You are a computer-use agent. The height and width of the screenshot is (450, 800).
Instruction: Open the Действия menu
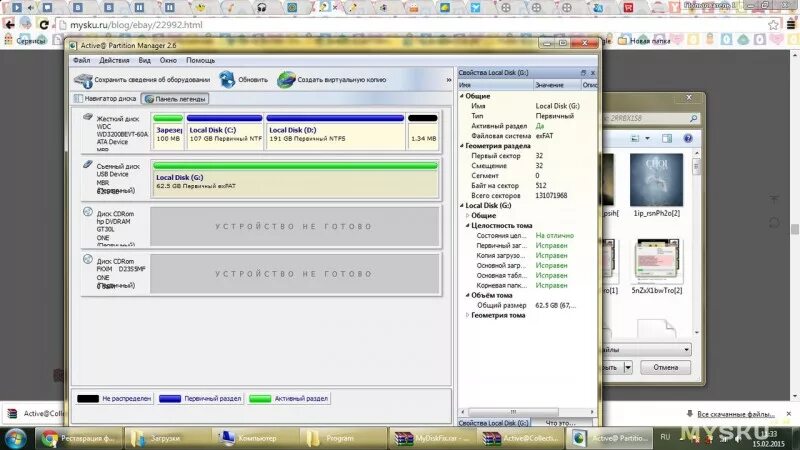point(114,60)
